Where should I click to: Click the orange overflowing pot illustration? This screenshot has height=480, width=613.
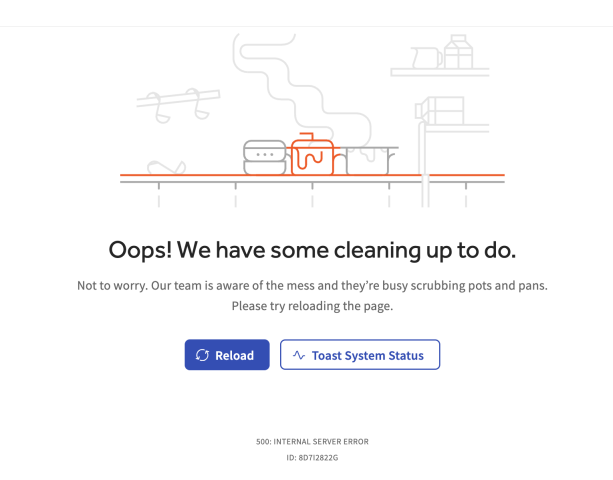313,154
